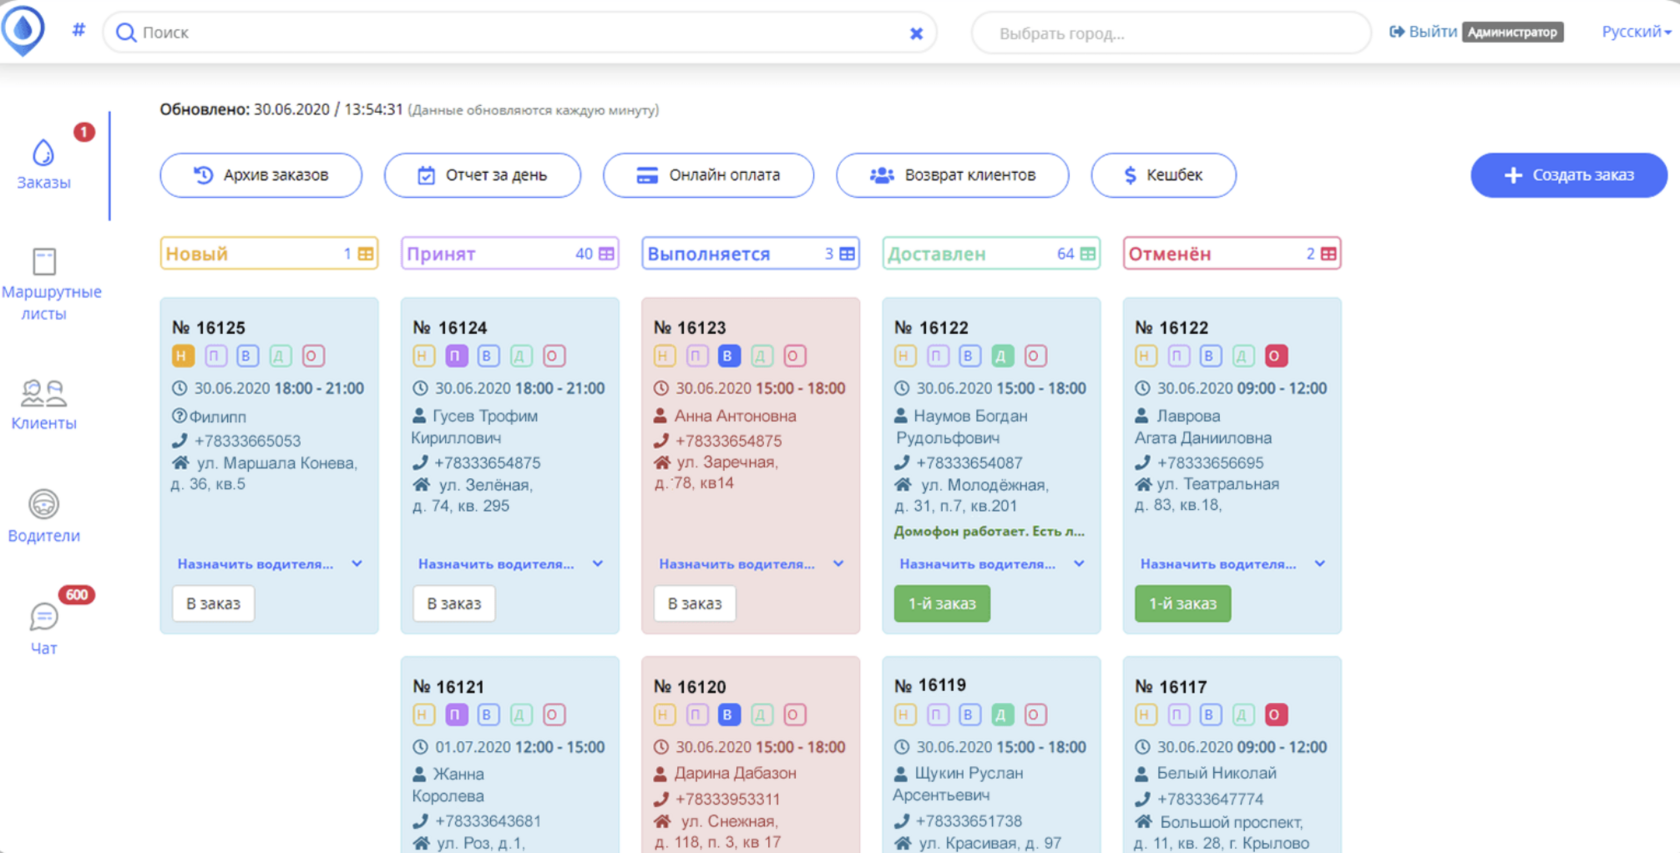Click table view icon in Принят column
The image size is (1680, 853).
(x=606, y=254)
